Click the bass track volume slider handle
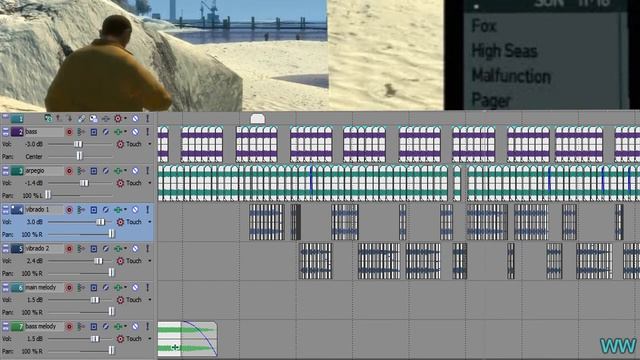Screen dimensions: 640x360 pos(78,144)
